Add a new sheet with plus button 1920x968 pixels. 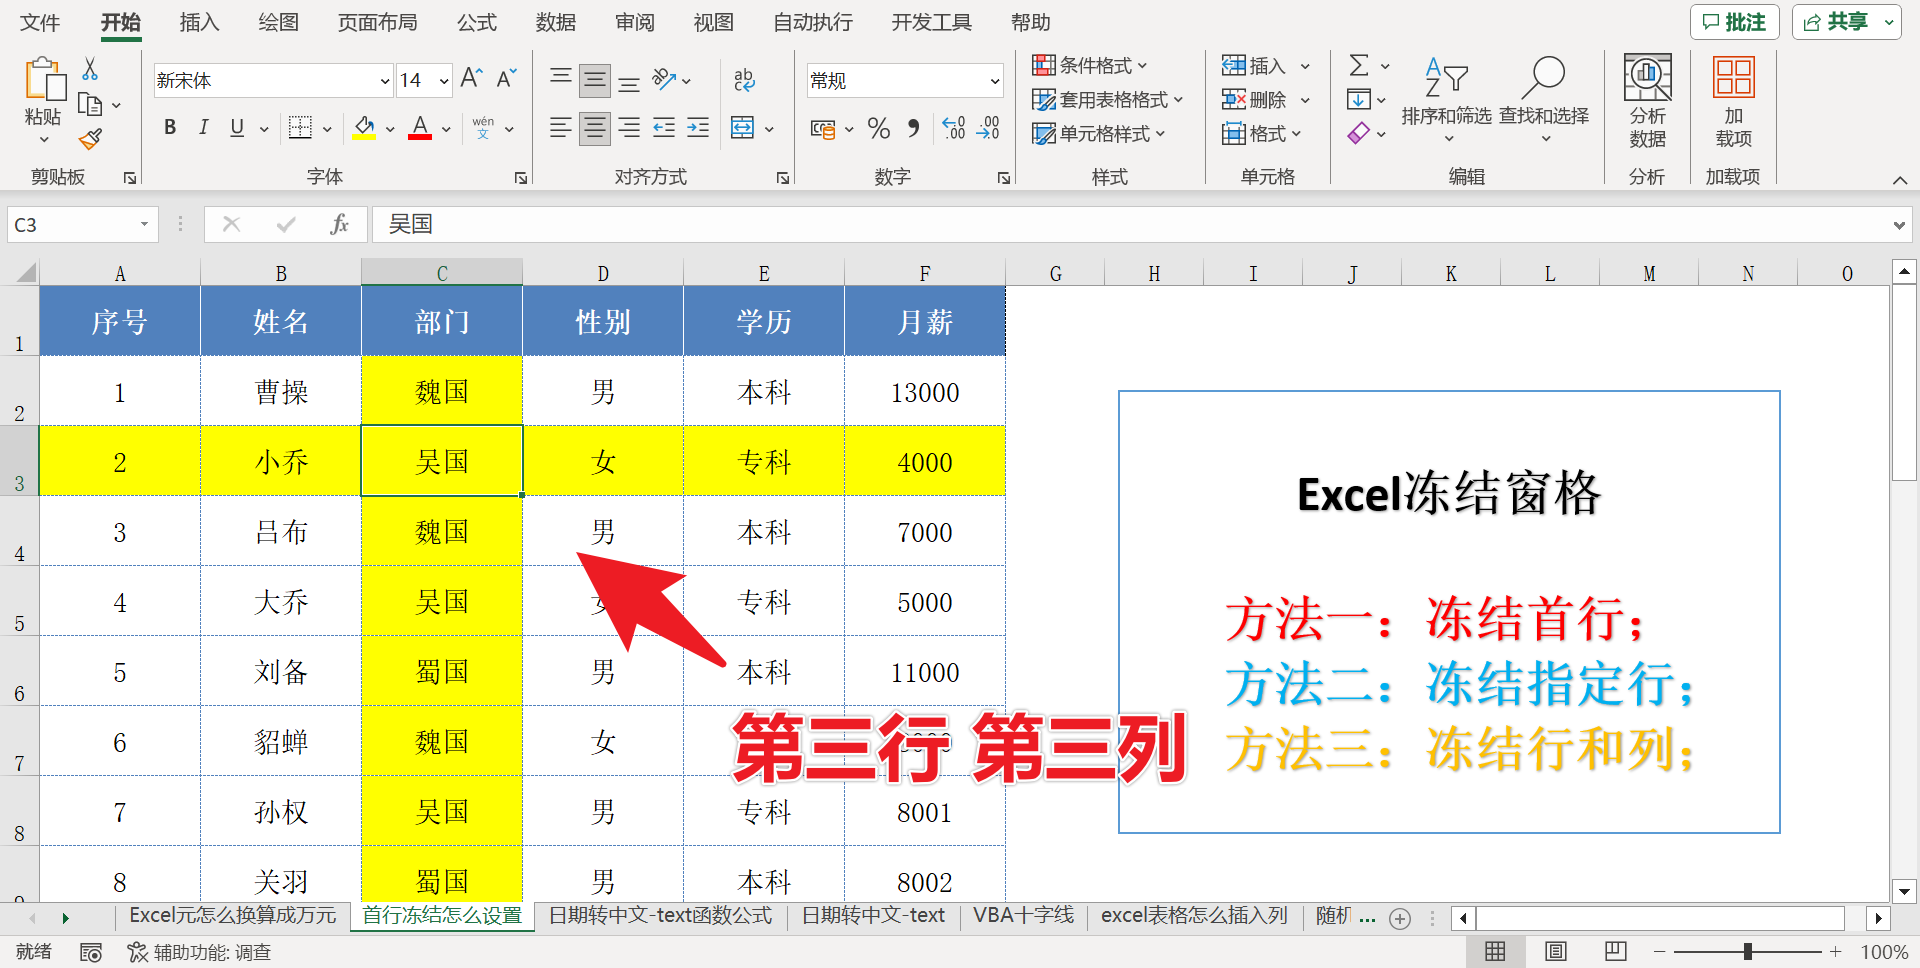coord(1400,918)
